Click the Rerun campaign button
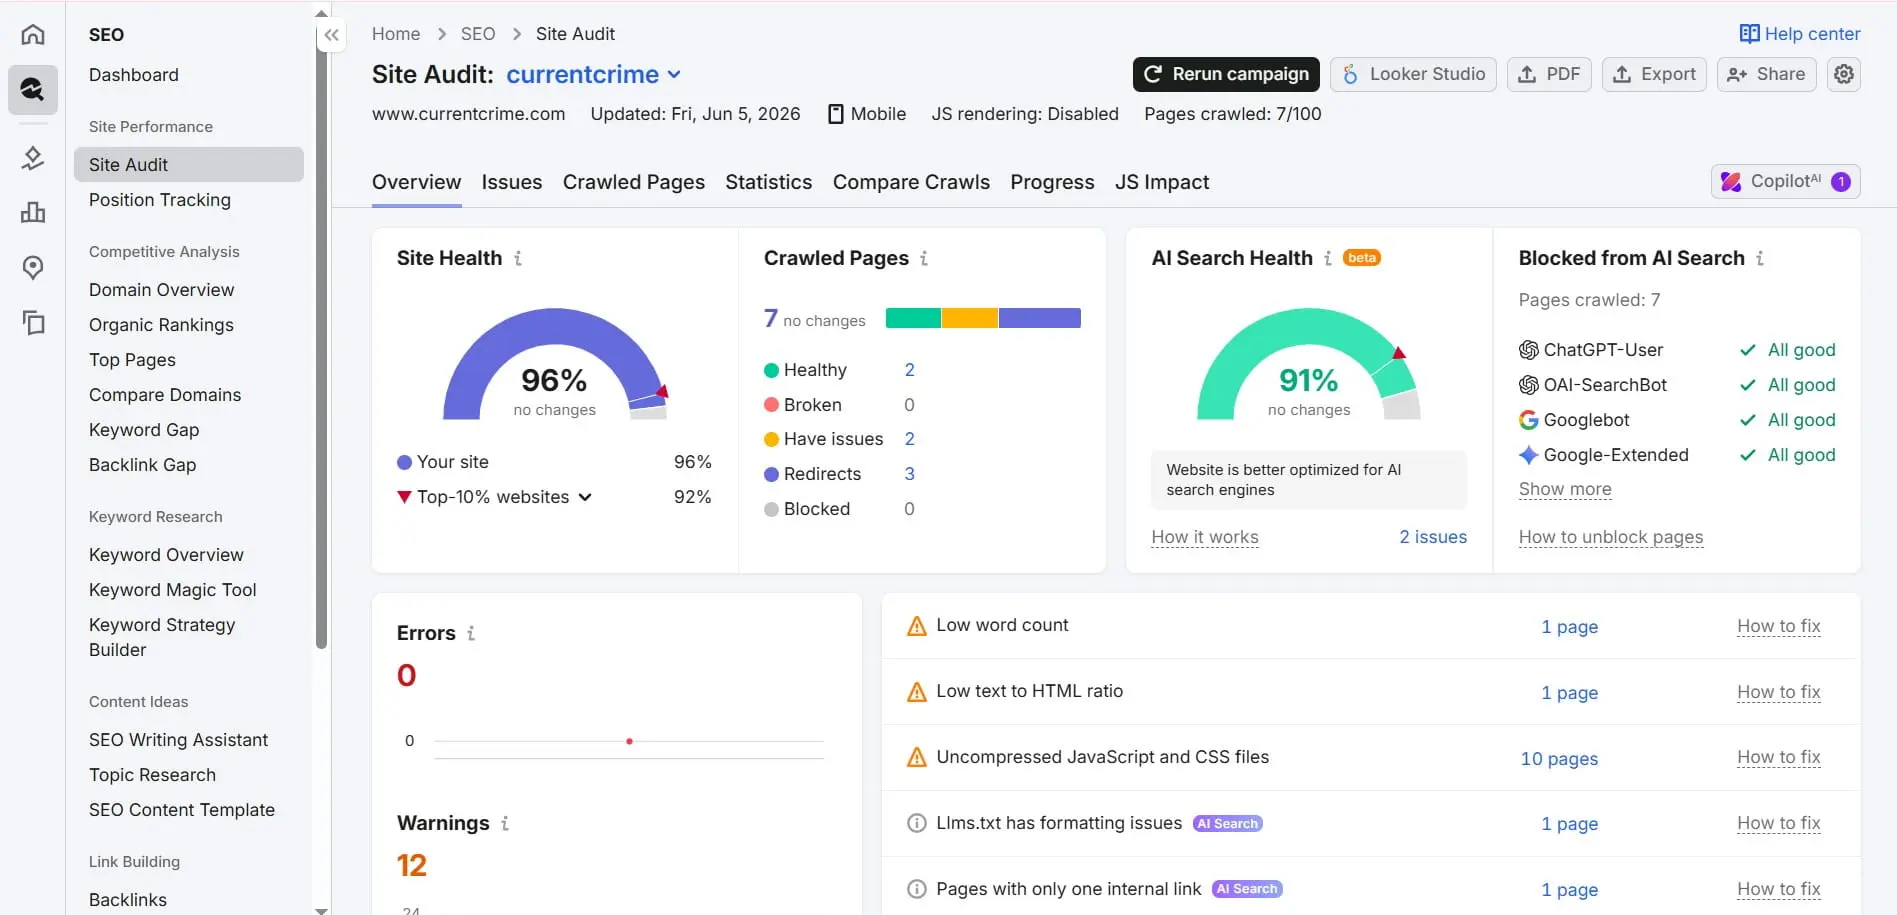Screen dimensions: 1897x915 point(1226,74)
